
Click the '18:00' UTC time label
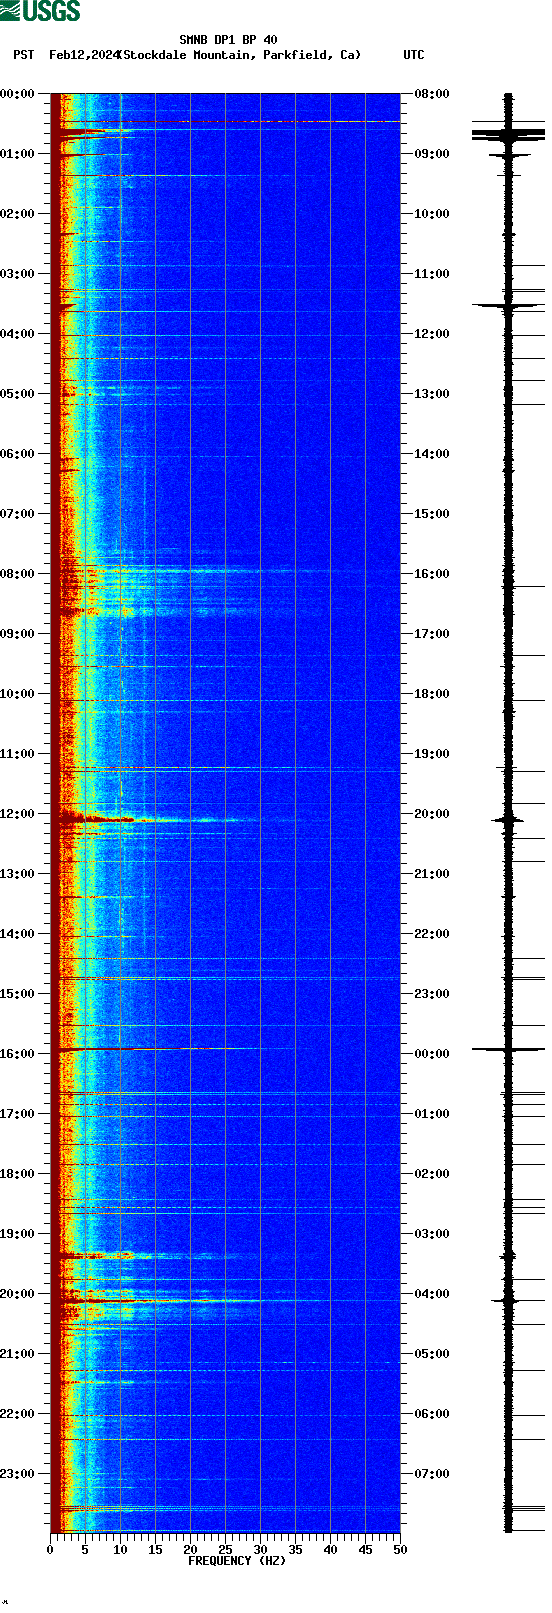click(432, 694)
